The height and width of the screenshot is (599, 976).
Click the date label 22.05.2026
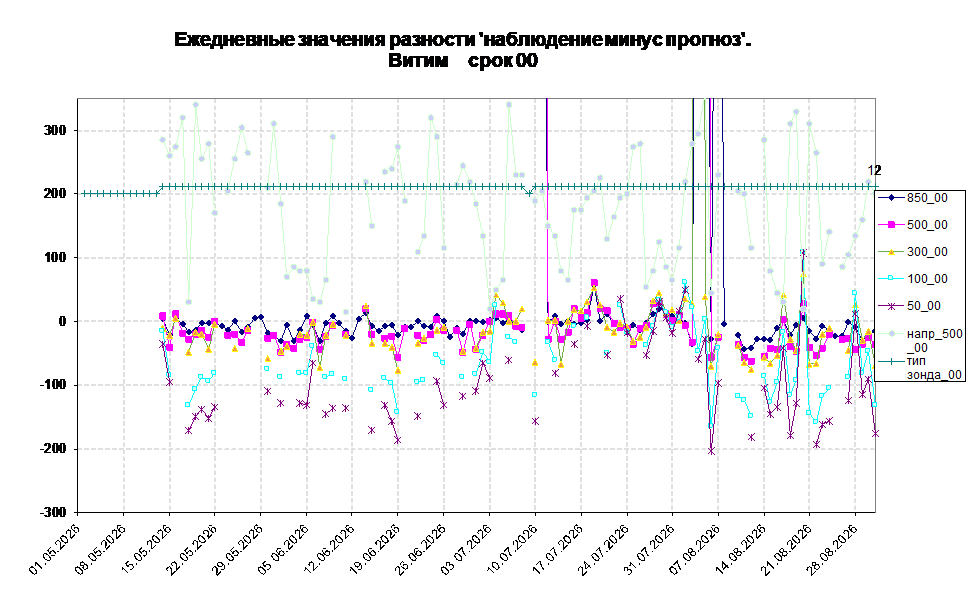(x=192, y=549)
